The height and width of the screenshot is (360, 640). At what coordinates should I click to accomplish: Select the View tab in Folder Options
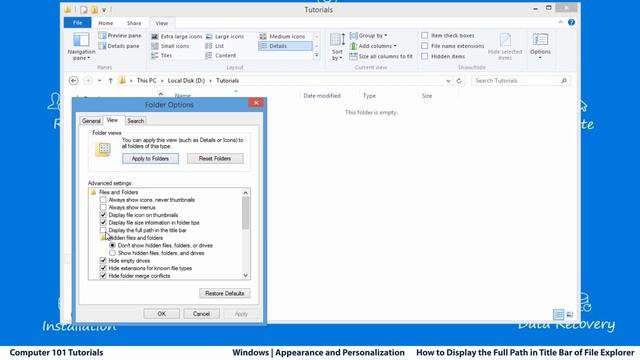tap(112, 120)
